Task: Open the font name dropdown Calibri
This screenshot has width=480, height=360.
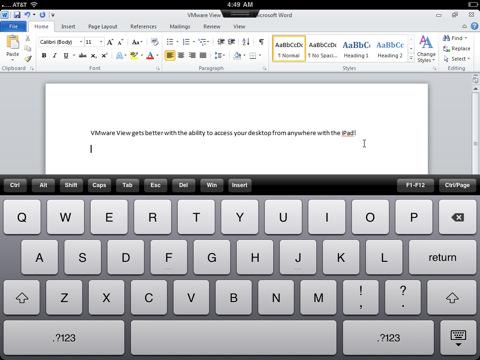Action: tap(61, 42)
